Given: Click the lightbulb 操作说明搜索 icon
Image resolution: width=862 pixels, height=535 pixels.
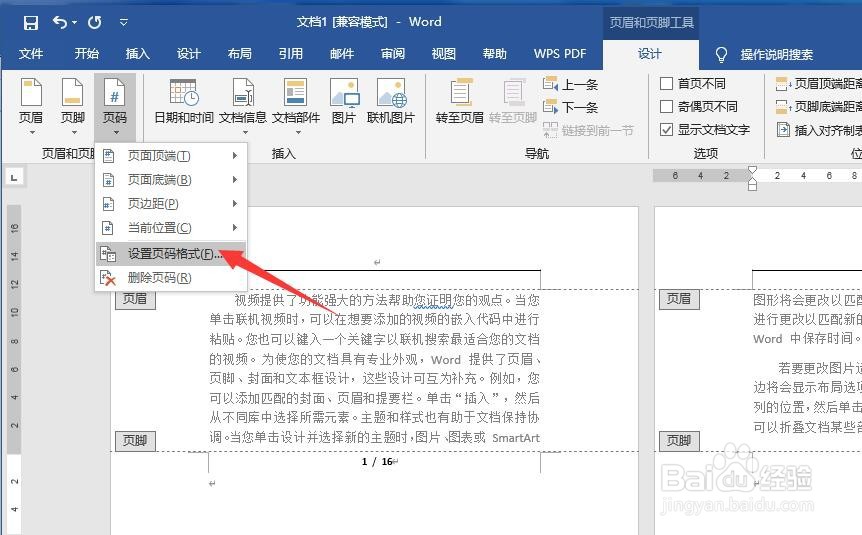Looking at the screenshot, I should 721,54.
